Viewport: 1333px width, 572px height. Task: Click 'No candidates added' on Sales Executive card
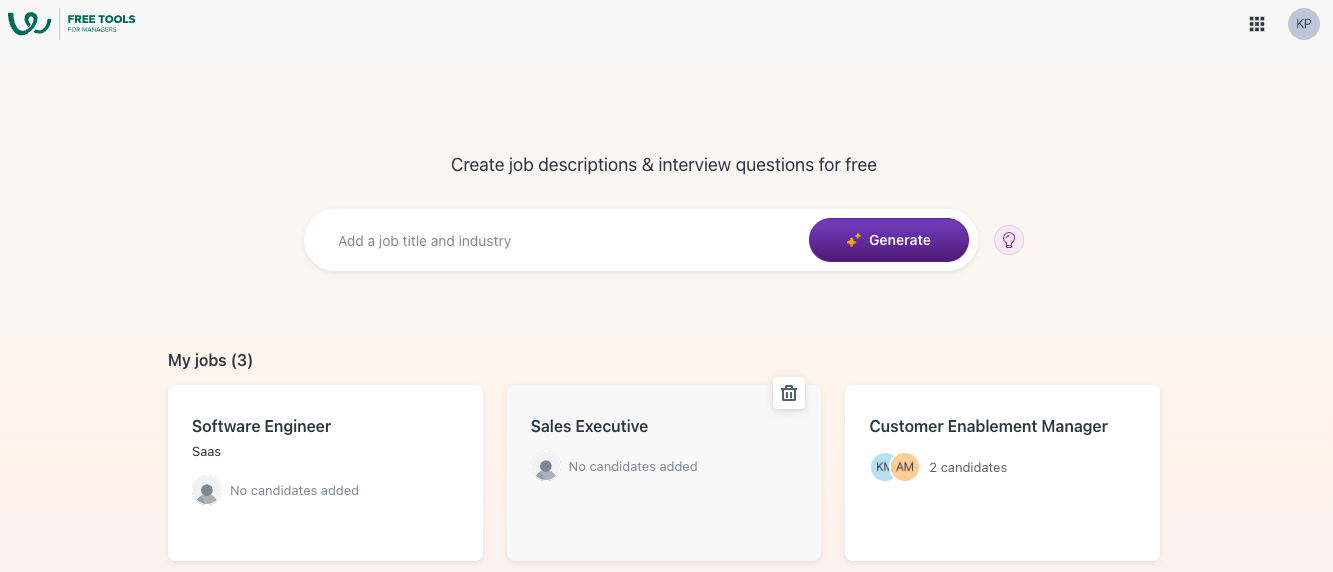click(x=633, y=466)
